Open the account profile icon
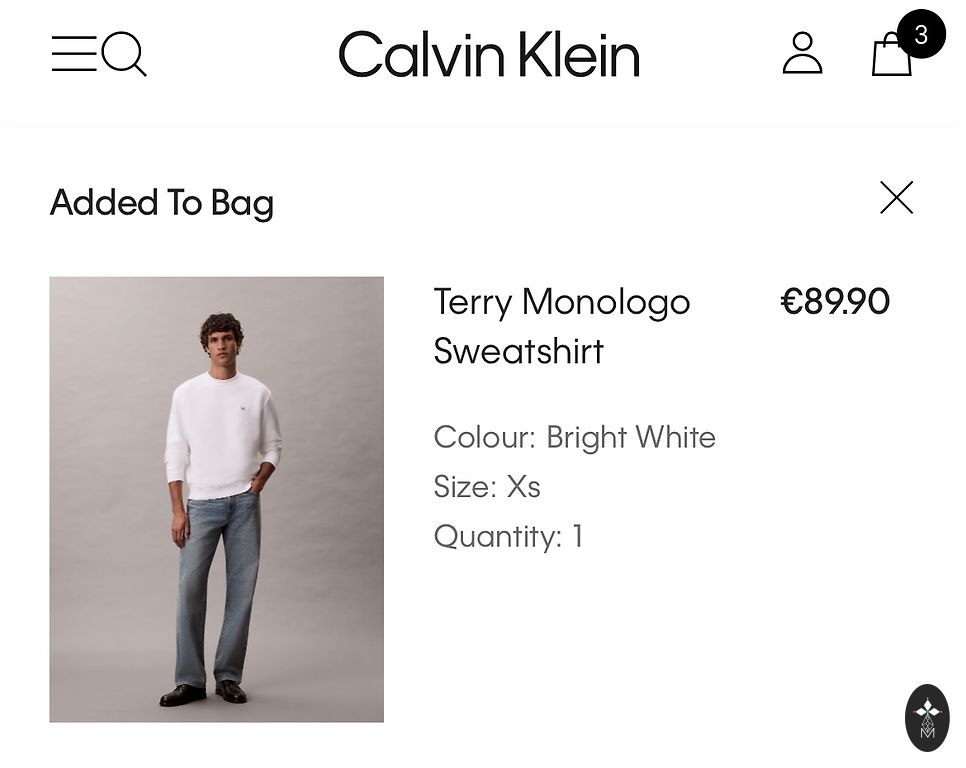 click(x=802, y=53)
